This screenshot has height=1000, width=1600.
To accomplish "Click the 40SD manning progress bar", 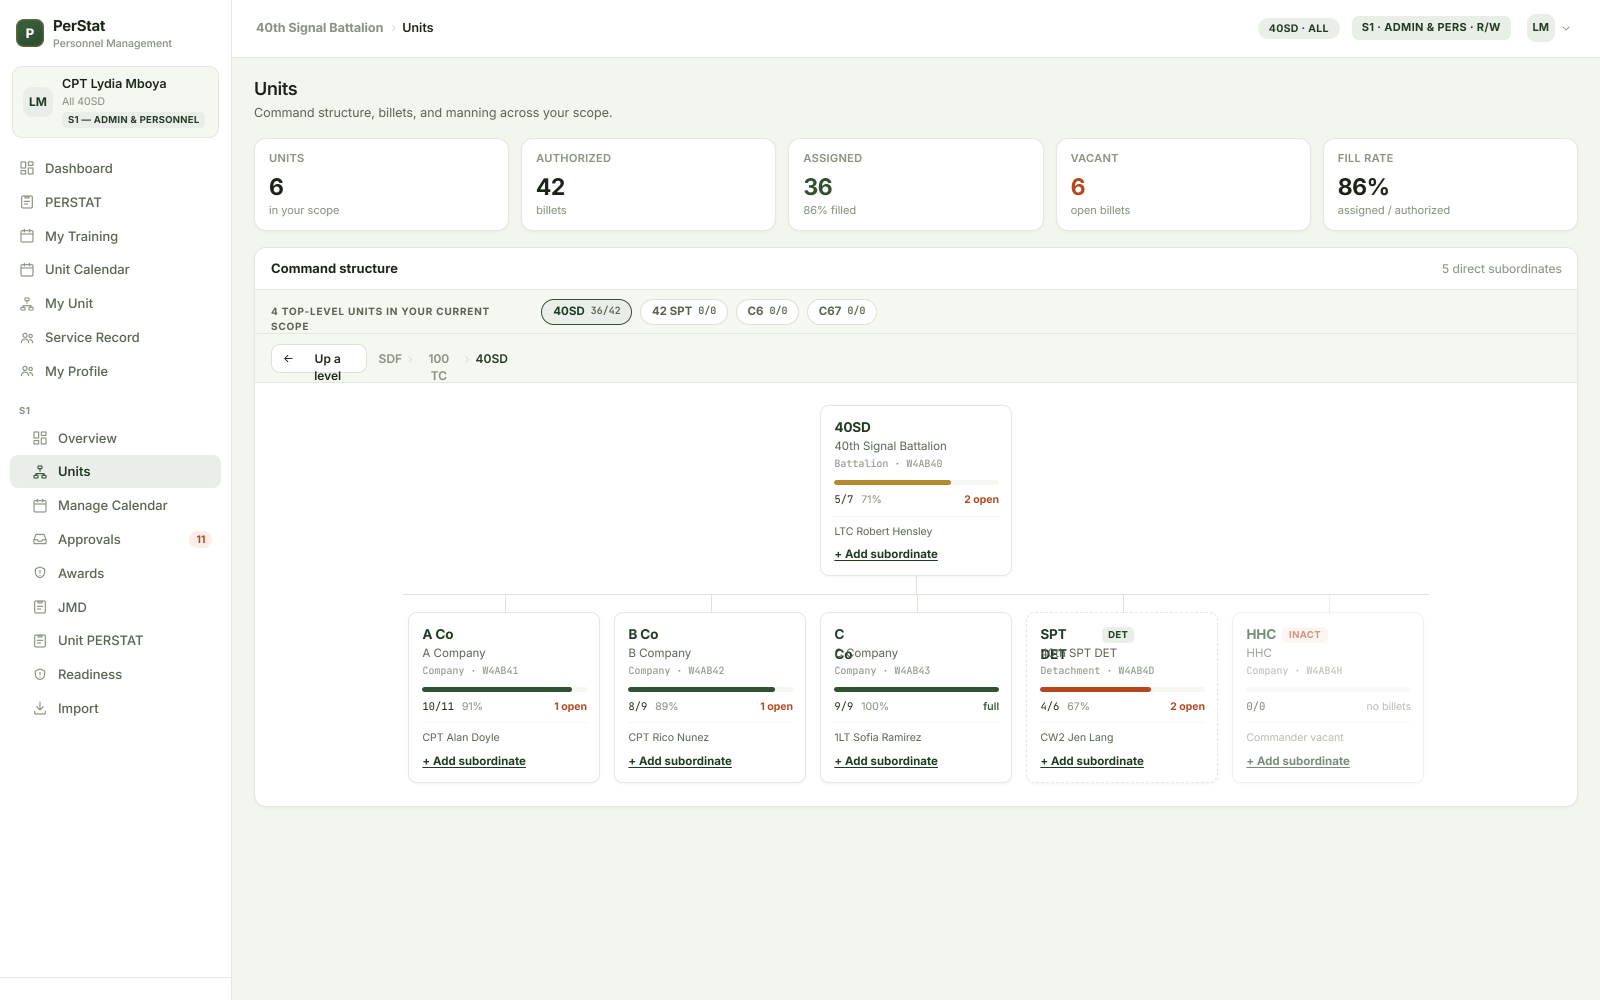I will point(916,482).
